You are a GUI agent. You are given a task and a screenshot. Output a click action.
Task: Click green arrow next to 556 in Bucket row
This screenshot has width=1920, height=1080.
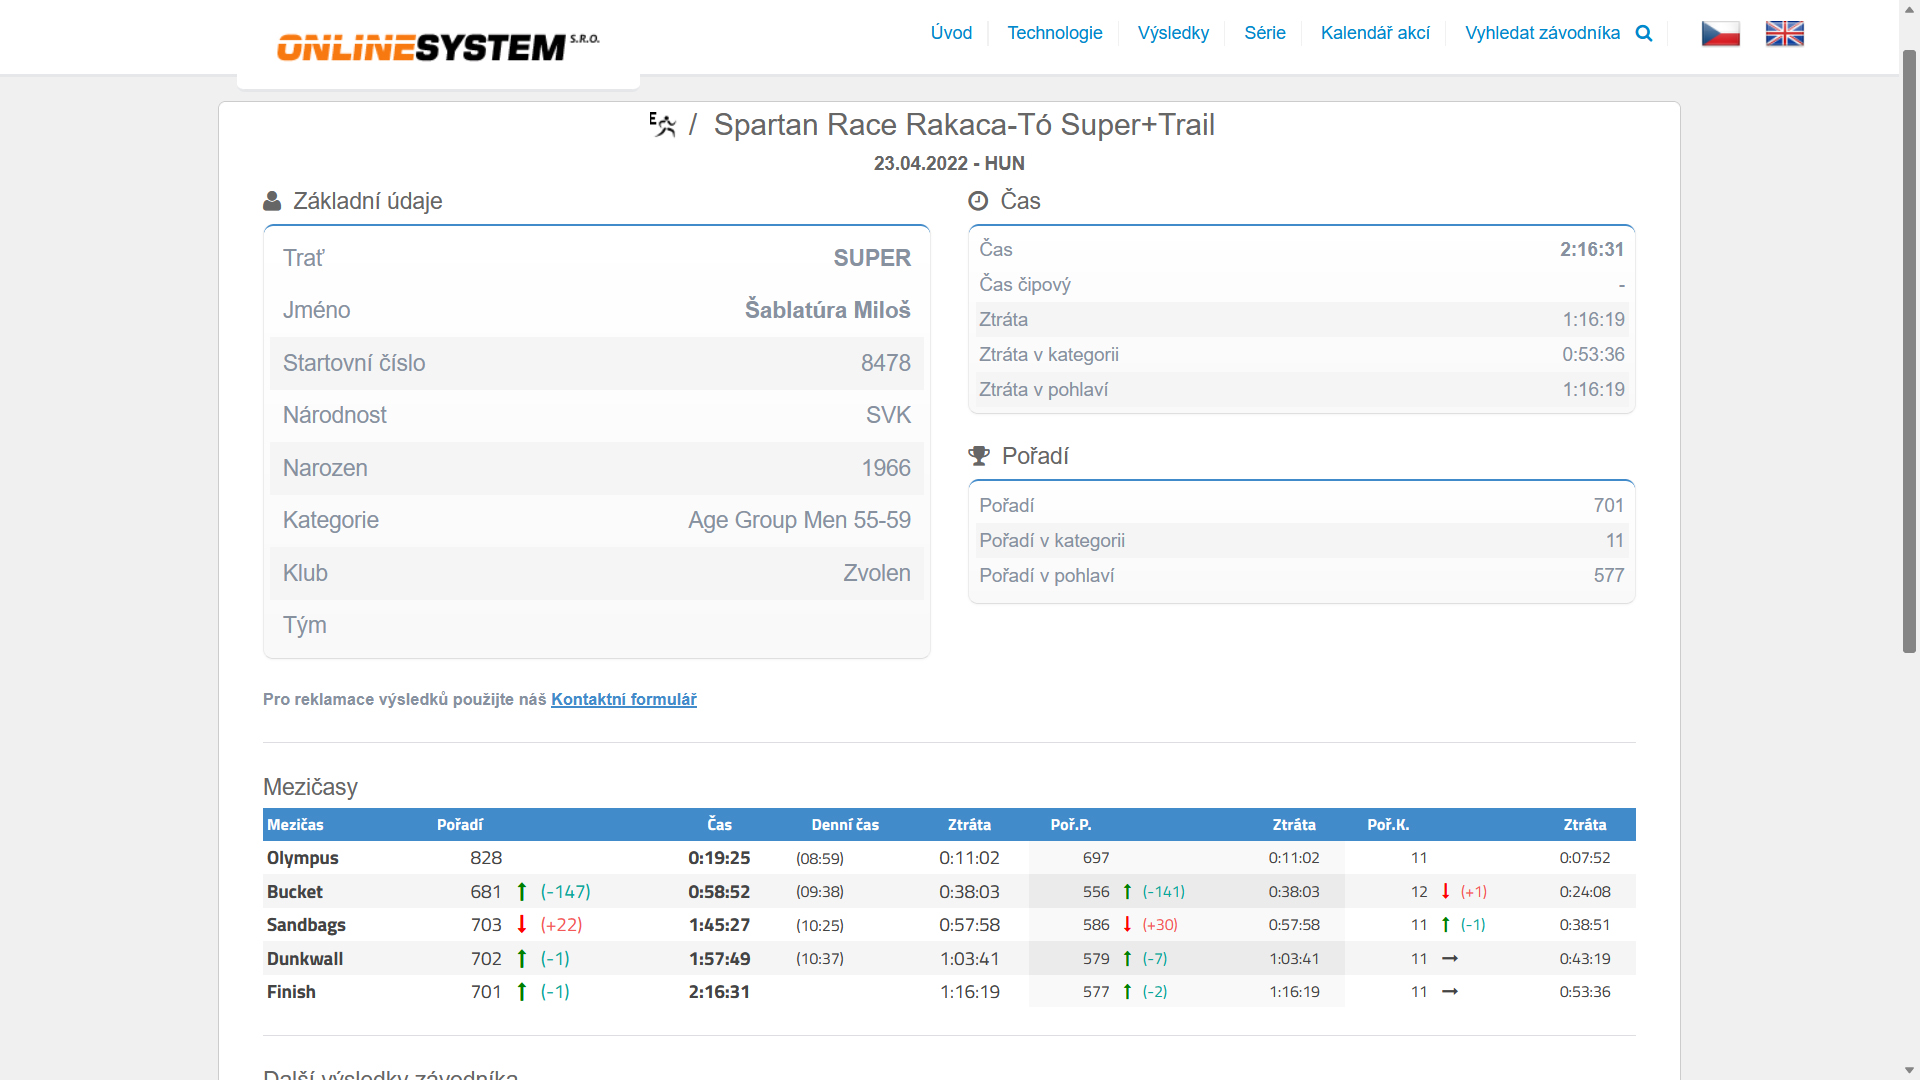(x=1128, y=891)
